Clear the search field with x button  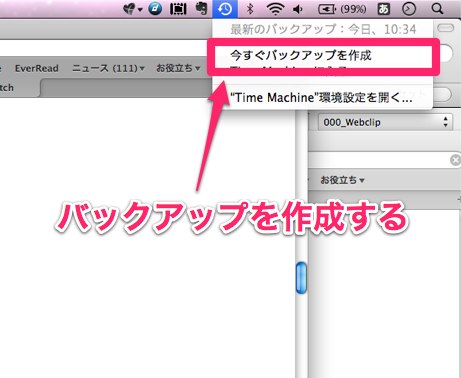point(455,160)
